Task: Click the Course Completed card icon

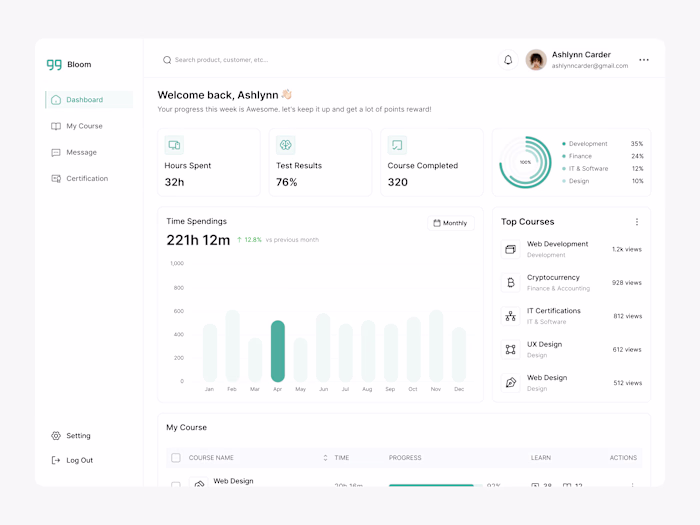Action: point(397,145)
